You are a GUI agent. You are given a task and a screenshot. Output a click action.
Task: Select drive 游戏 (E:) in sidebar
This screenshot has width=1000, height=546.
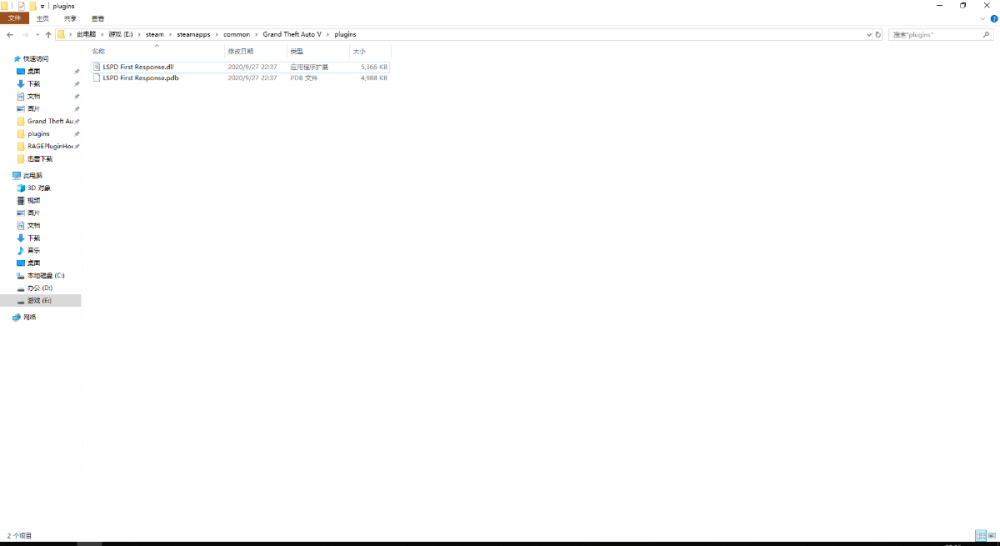(41, 300)
